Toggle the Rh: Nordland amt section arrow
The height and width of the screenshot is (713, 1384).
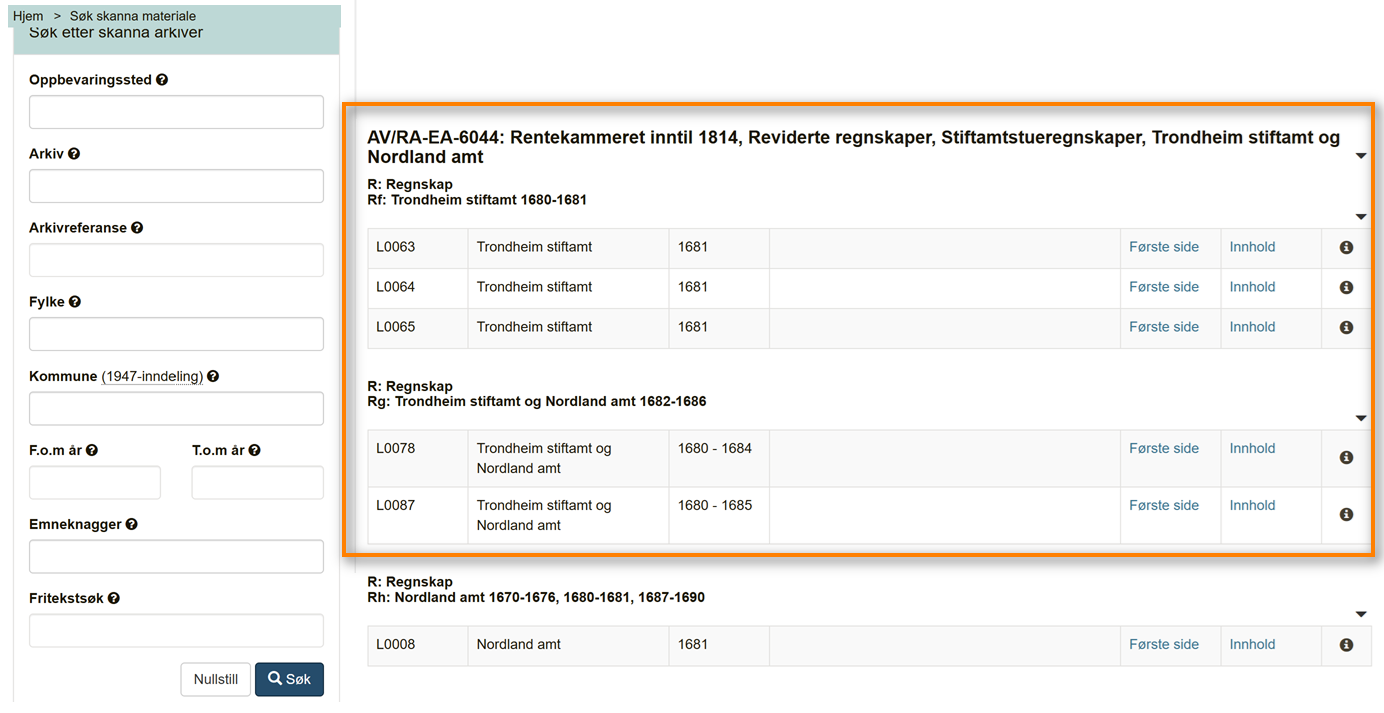(1361, 614)
